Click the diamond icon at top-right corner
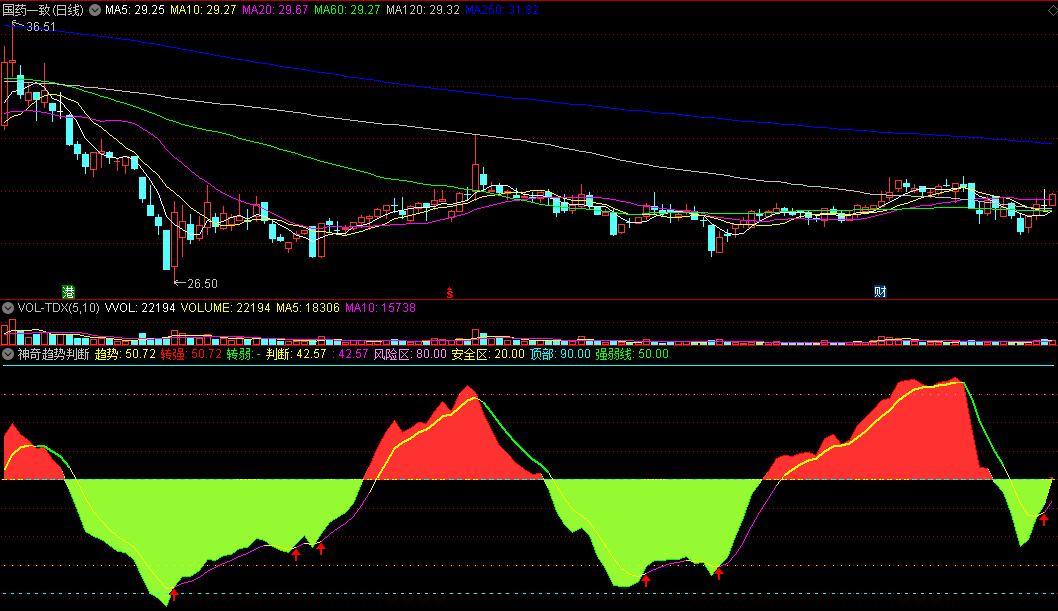The height and width of the screenshot is (611, 1058). point(1052,10)
